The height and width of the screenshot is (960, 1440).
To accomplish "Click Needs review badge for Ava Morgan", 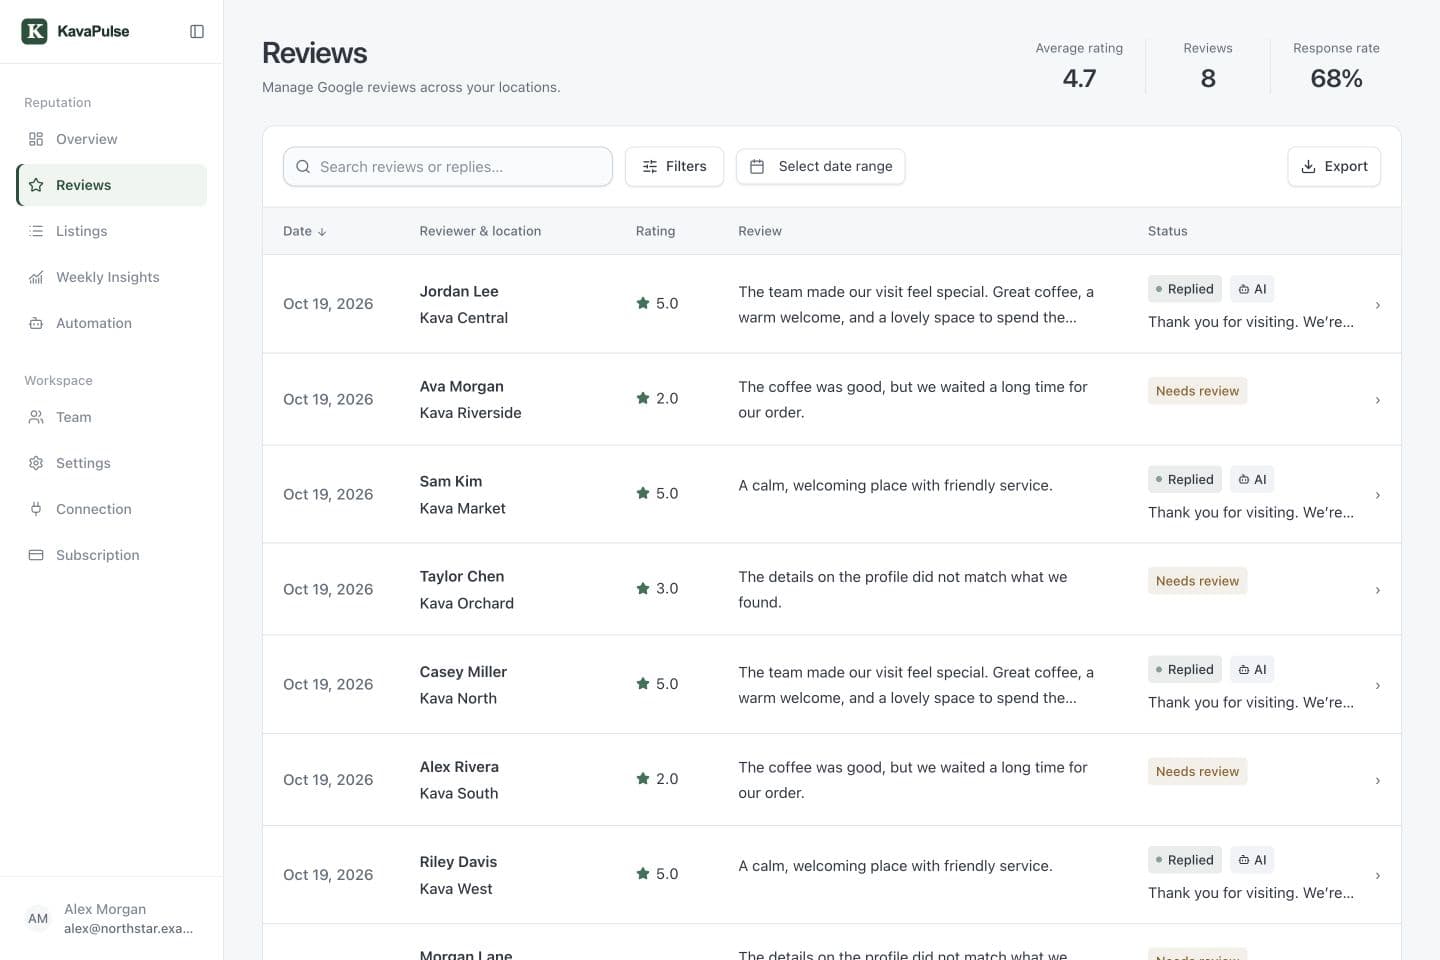I will coord(1197,391).
